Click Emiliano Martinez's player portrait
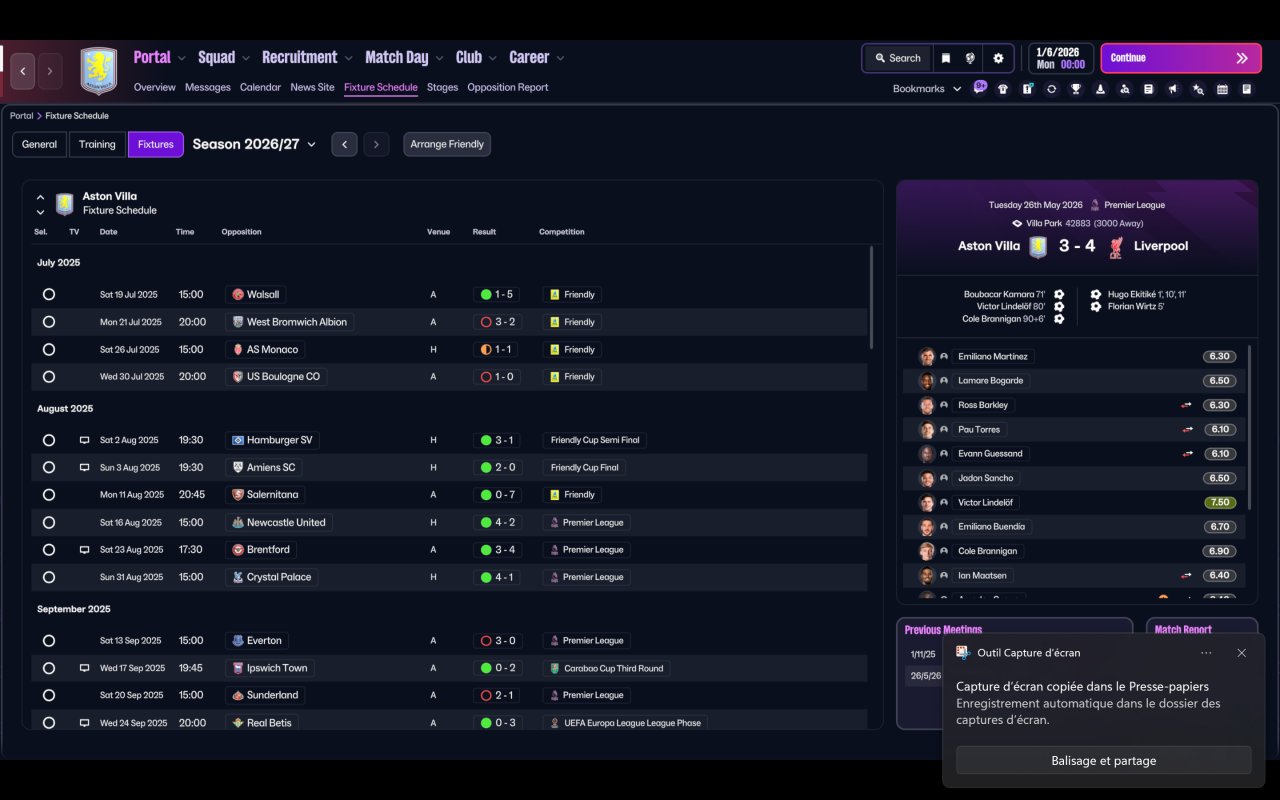Viewport: 1280px width, 800px height. point(927,357)
